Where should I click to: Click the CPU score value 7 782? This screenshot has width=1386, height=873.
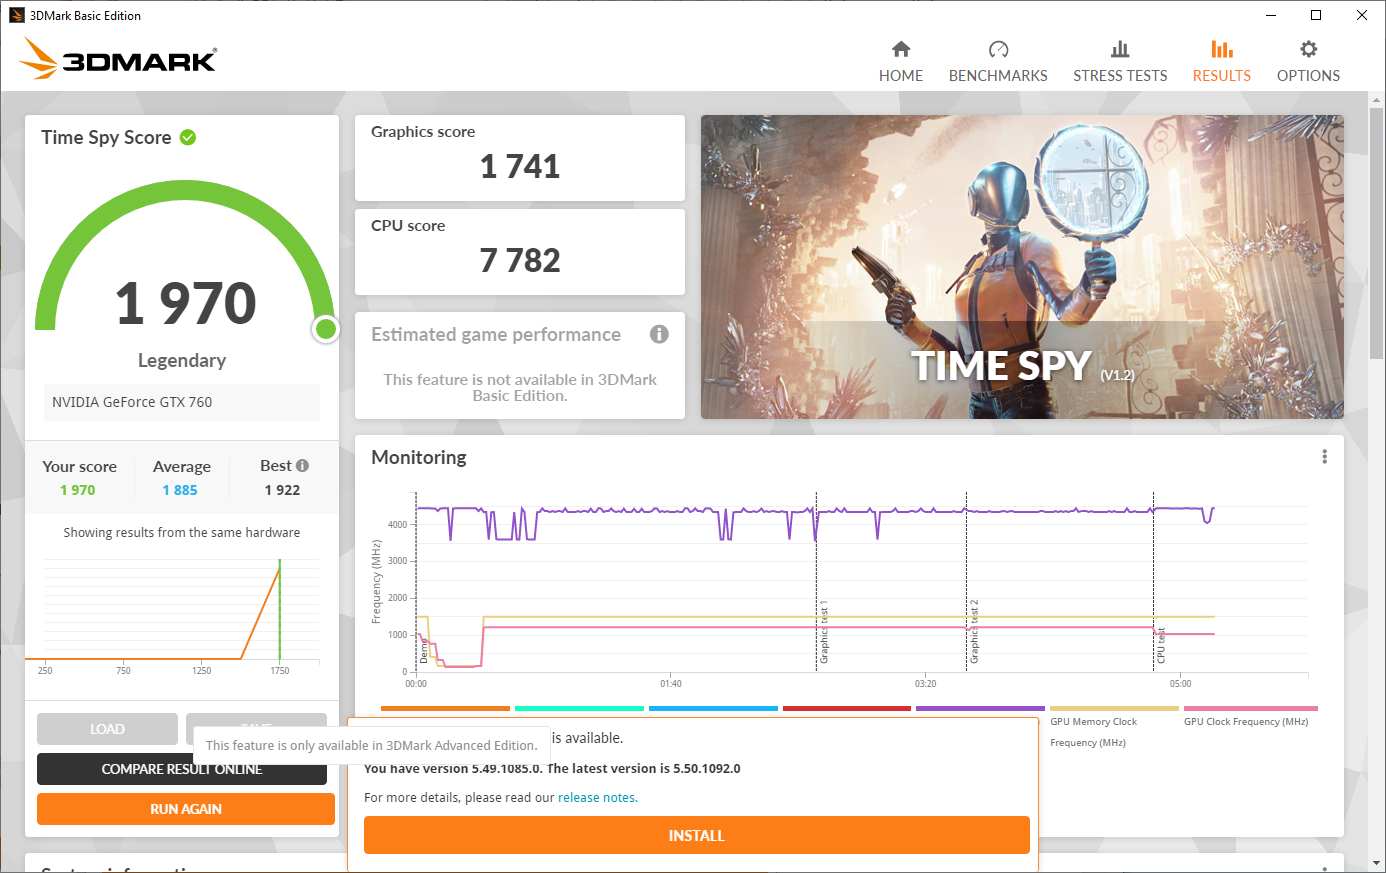tap(520, 260)
